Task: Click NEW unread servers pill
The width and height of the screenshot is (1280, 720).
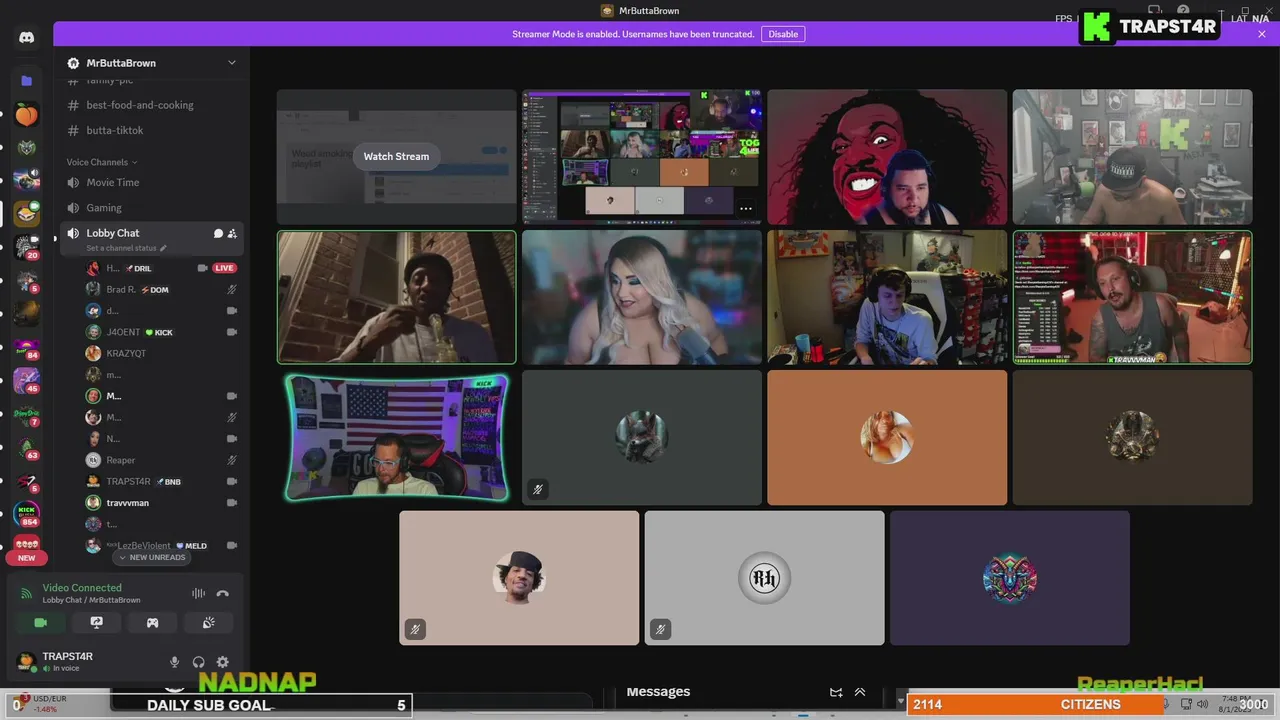Action: pos(26,558)
